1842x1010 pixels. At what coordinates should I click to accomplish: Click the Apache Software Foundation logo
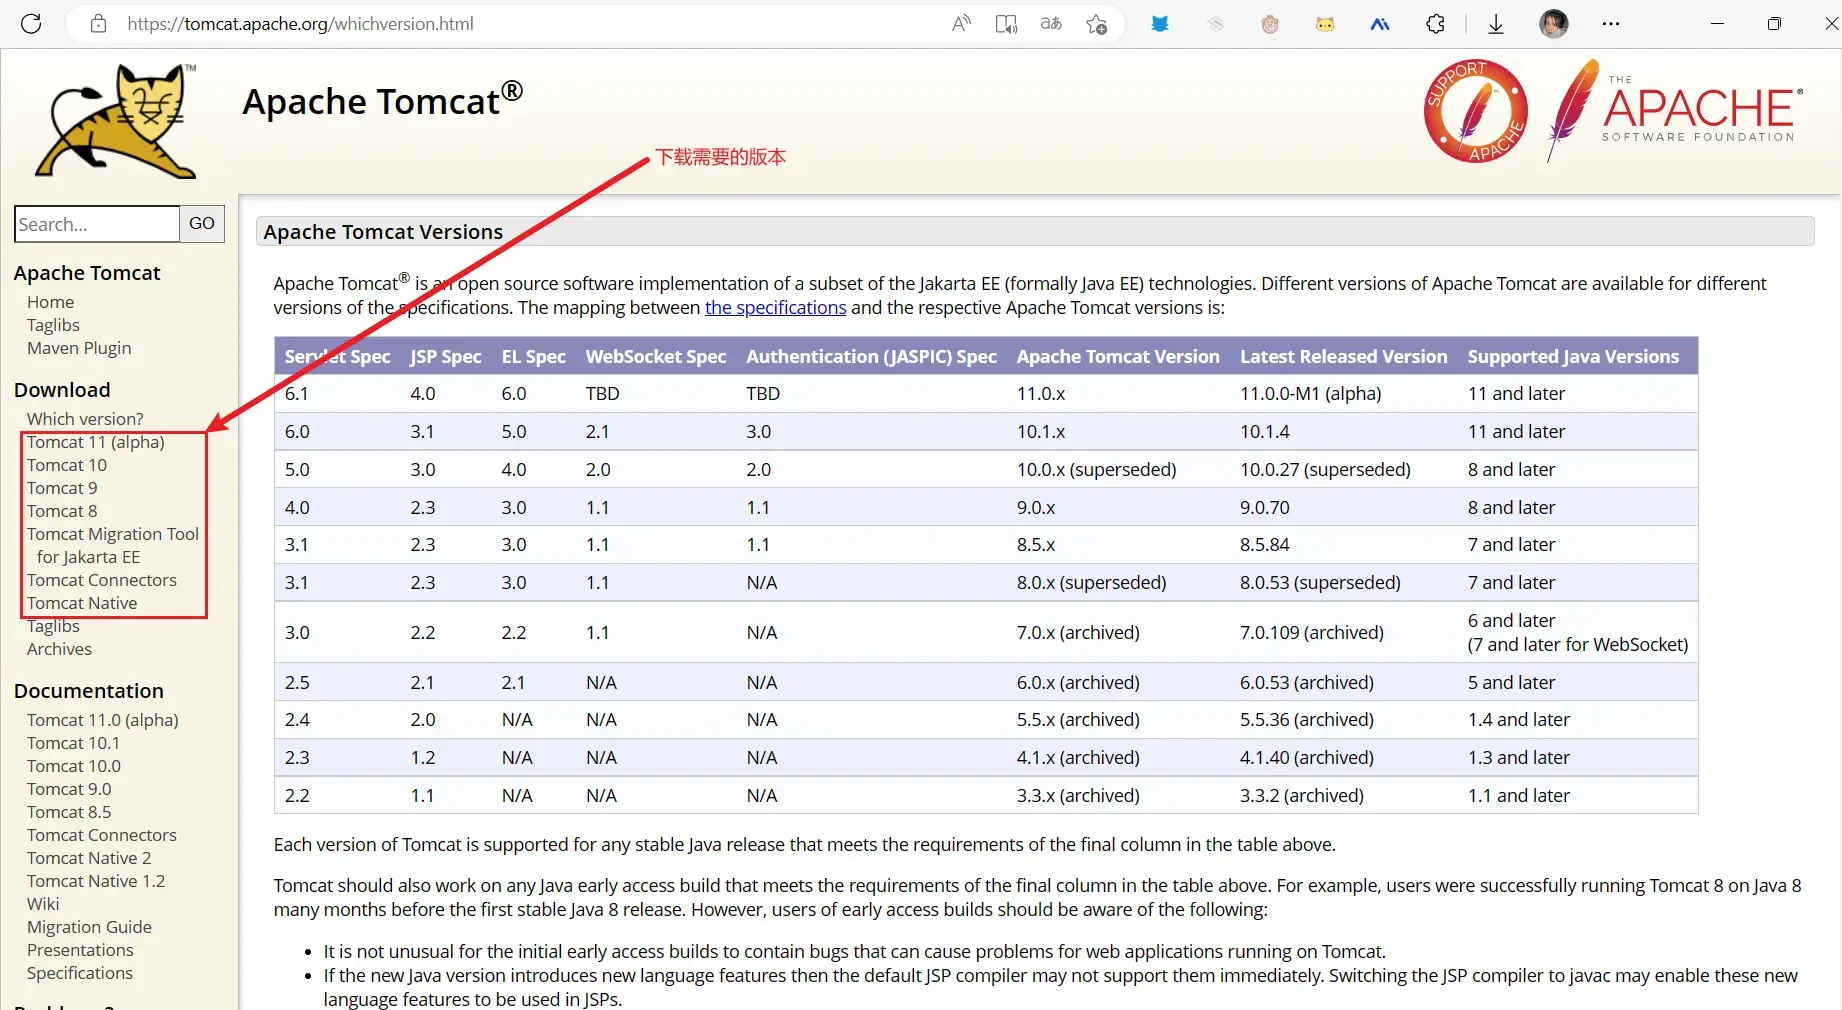(1675, 110)
